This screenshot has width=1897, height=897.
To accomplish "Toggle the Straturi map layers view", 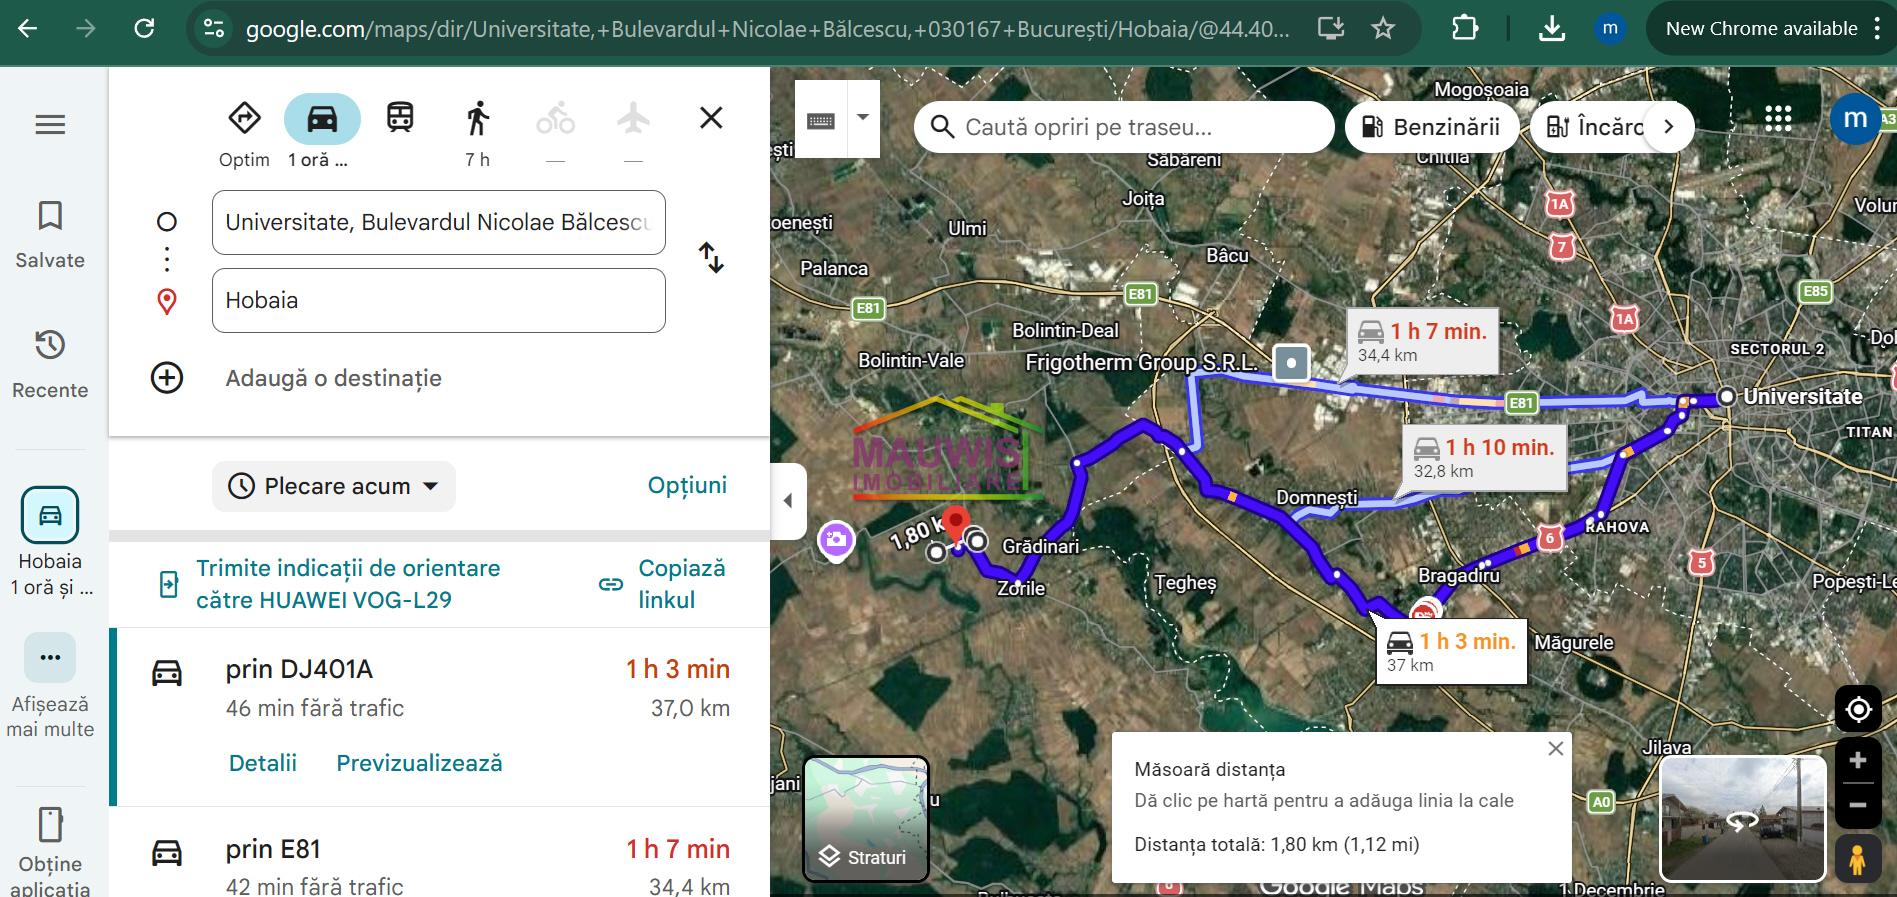I will 866,819.
